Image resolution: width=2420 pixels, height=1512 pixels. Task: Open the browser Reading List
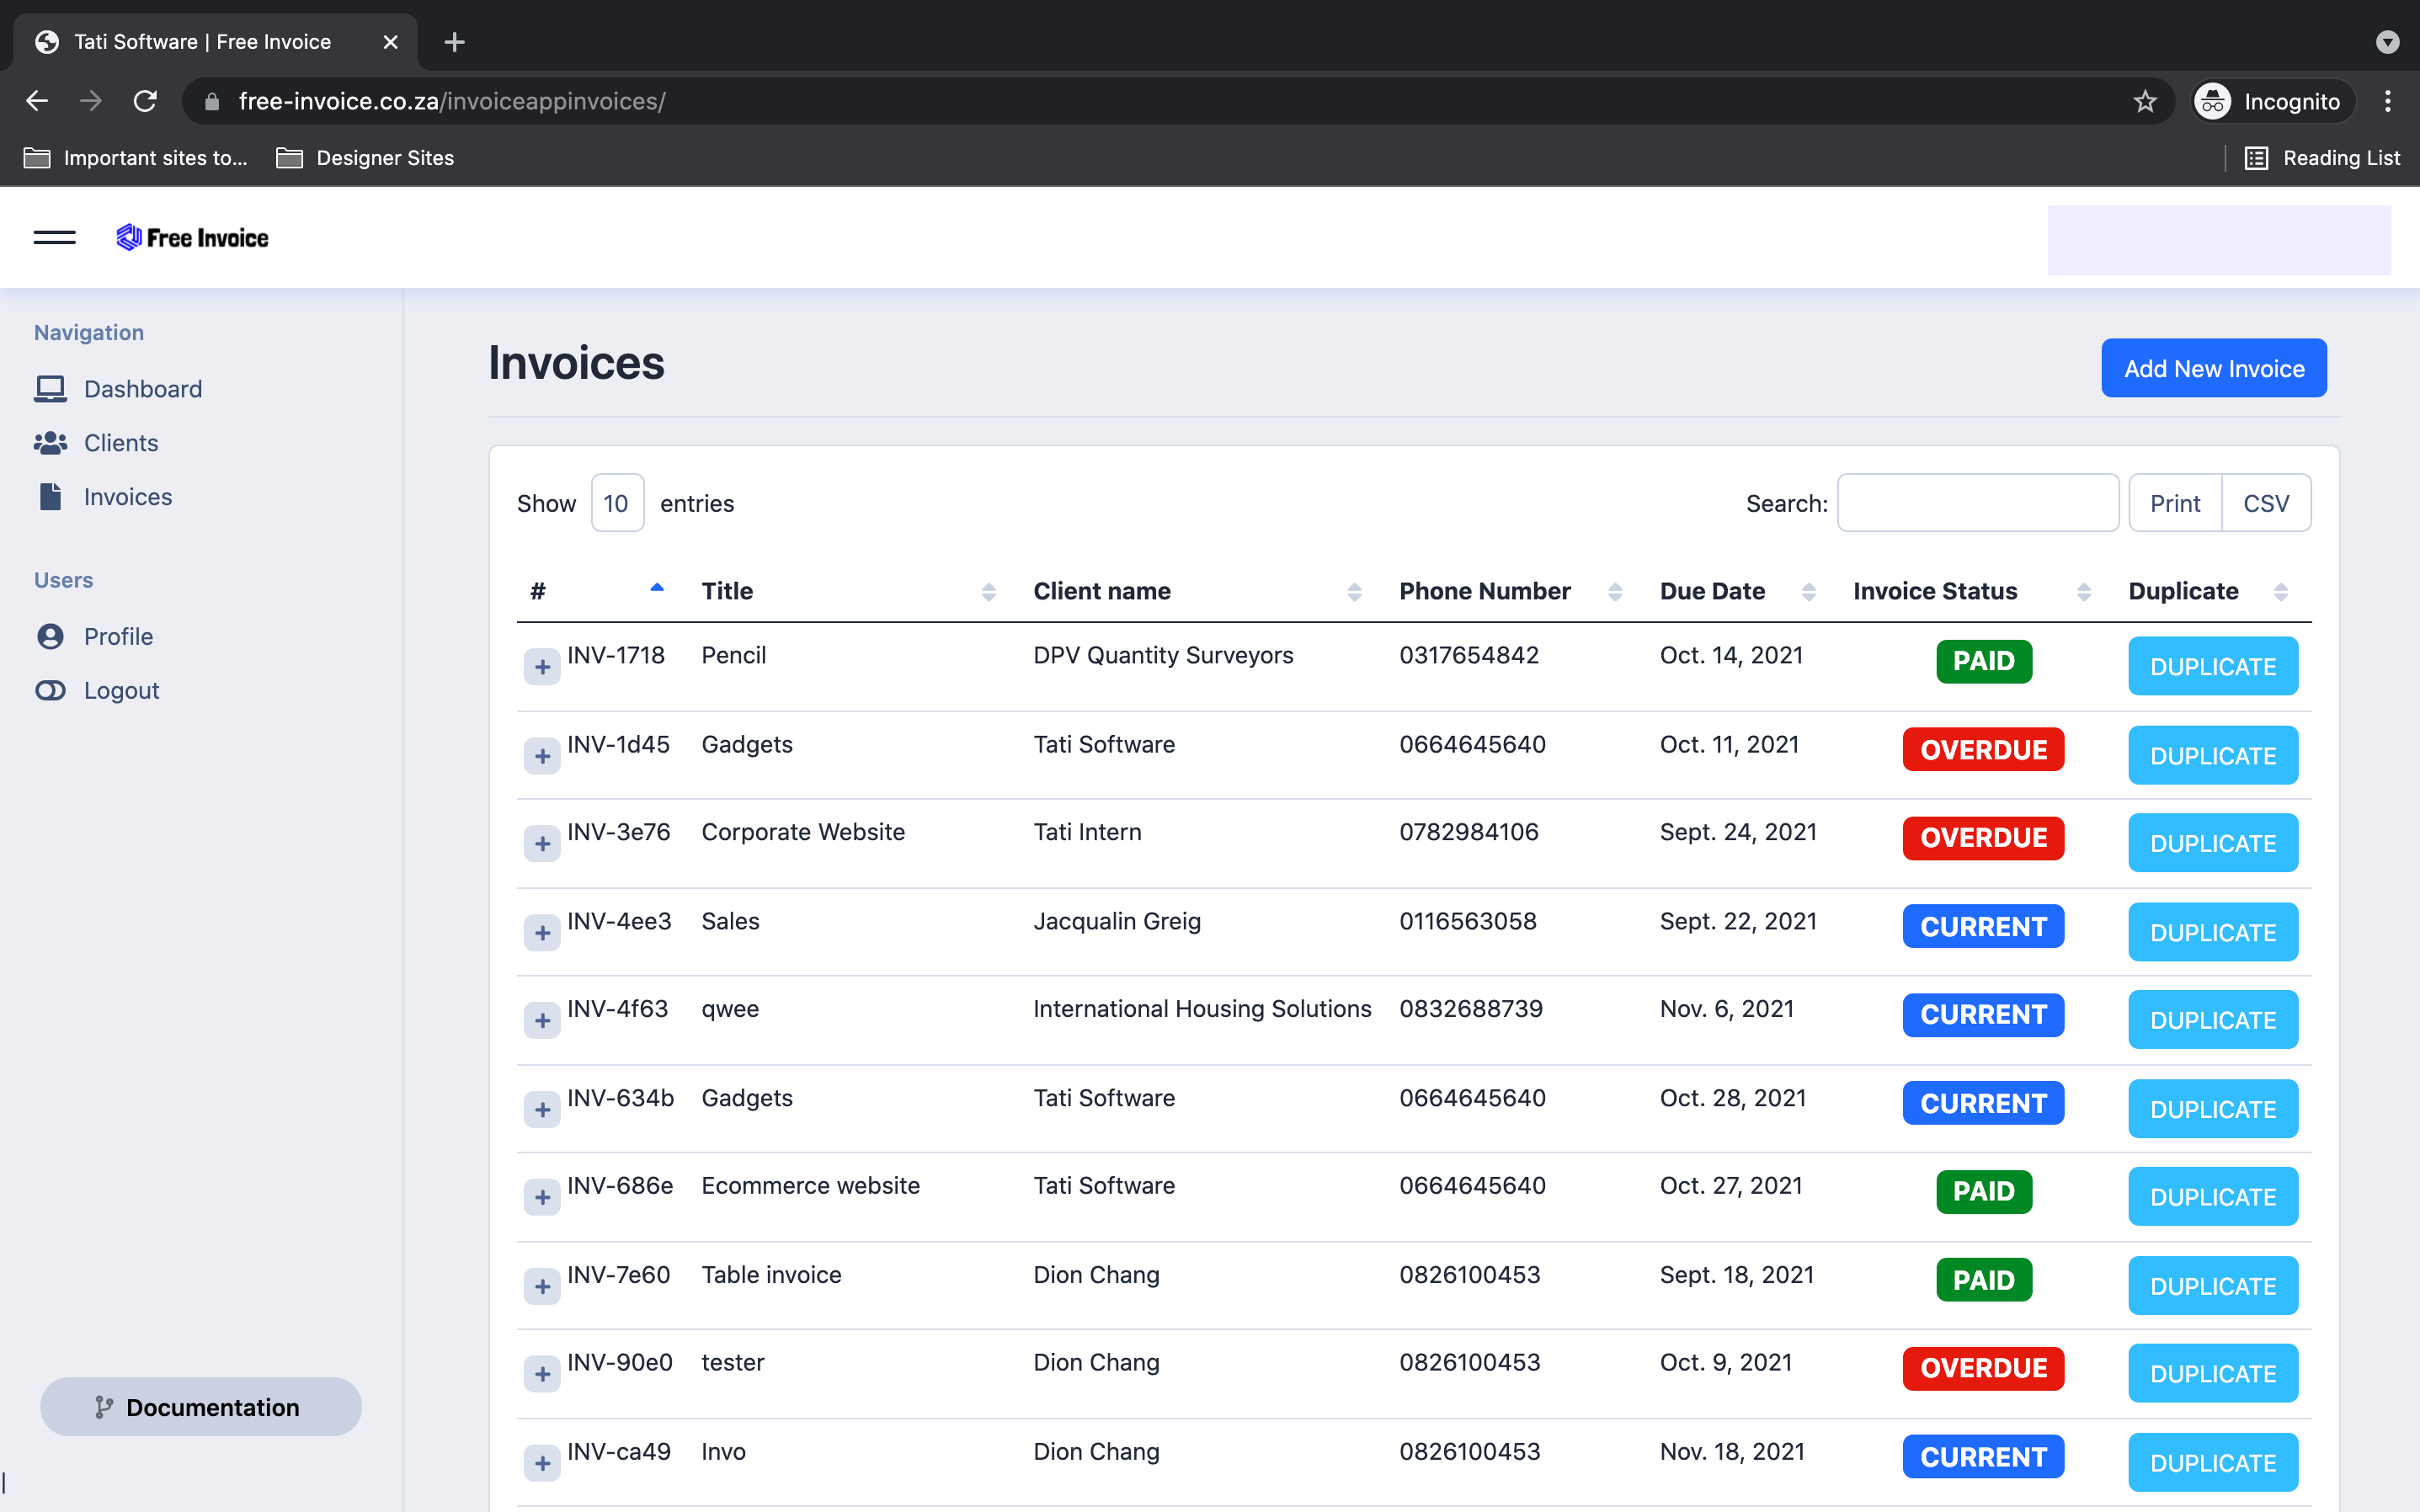pos(2322,157)
